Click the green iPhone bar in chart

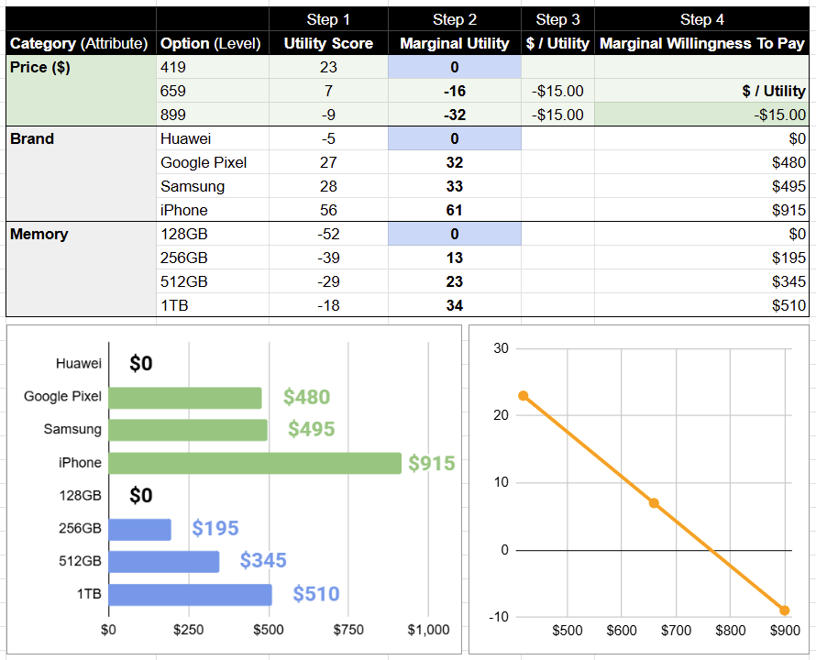(x=255, y=463)
